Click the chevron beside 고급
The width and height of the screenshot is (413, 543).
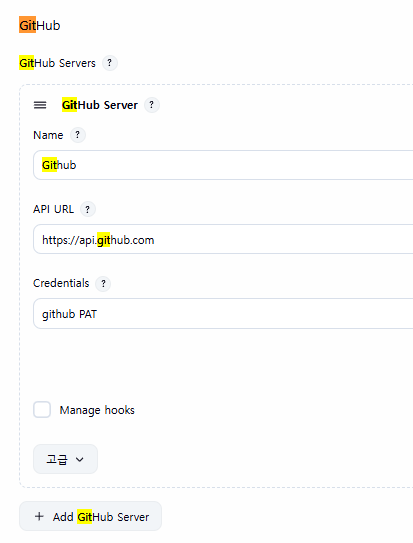tap(80, 460)
